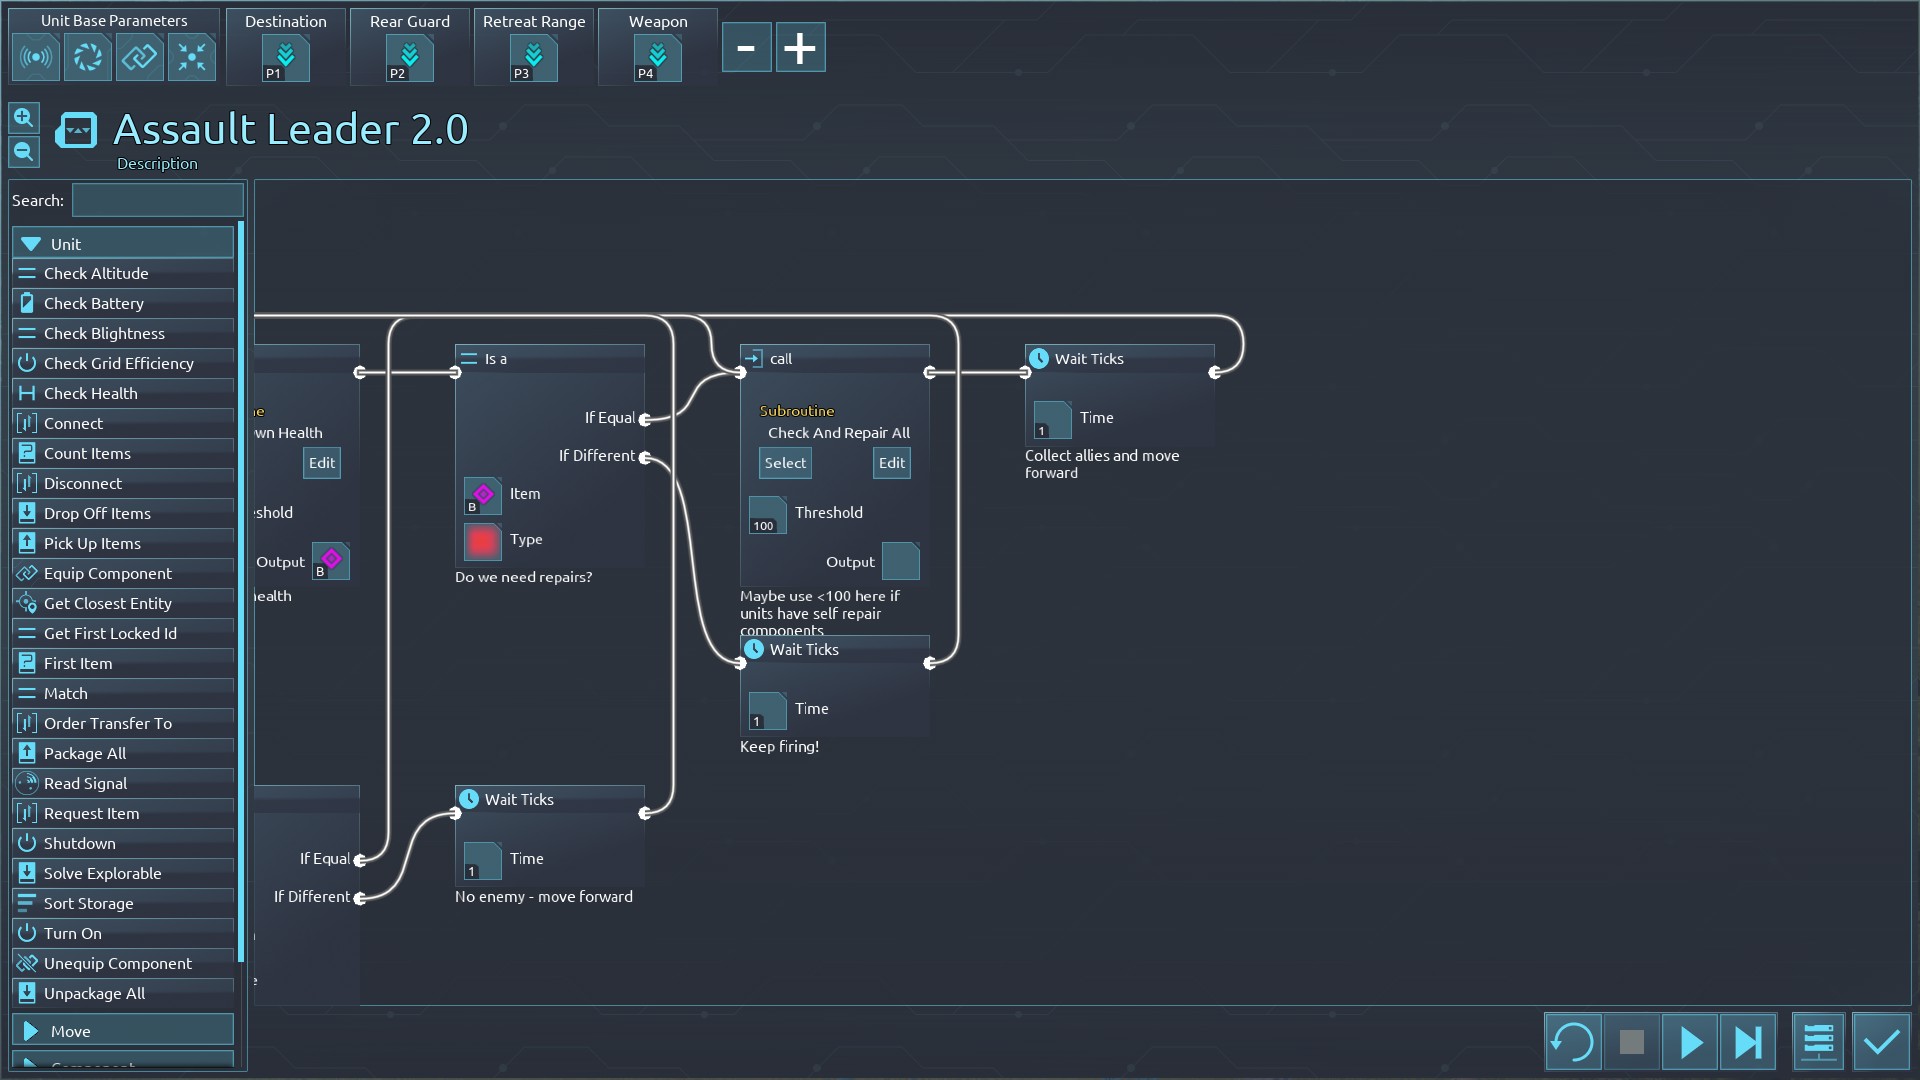Click the red Type swatch in Is a node
Viewport: 1920px width, 1080px height.
click(482, 541)
